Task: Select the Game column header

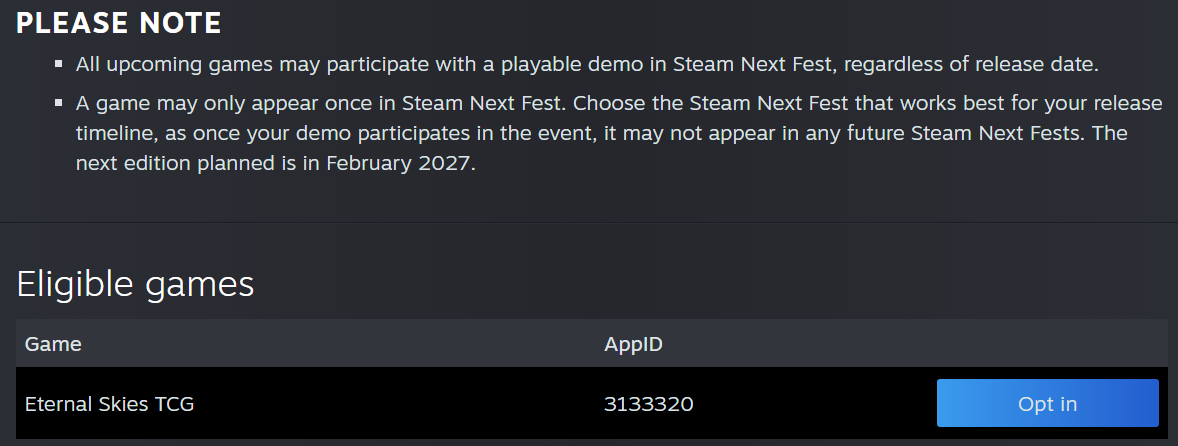Action: click(x=53, y=344)
